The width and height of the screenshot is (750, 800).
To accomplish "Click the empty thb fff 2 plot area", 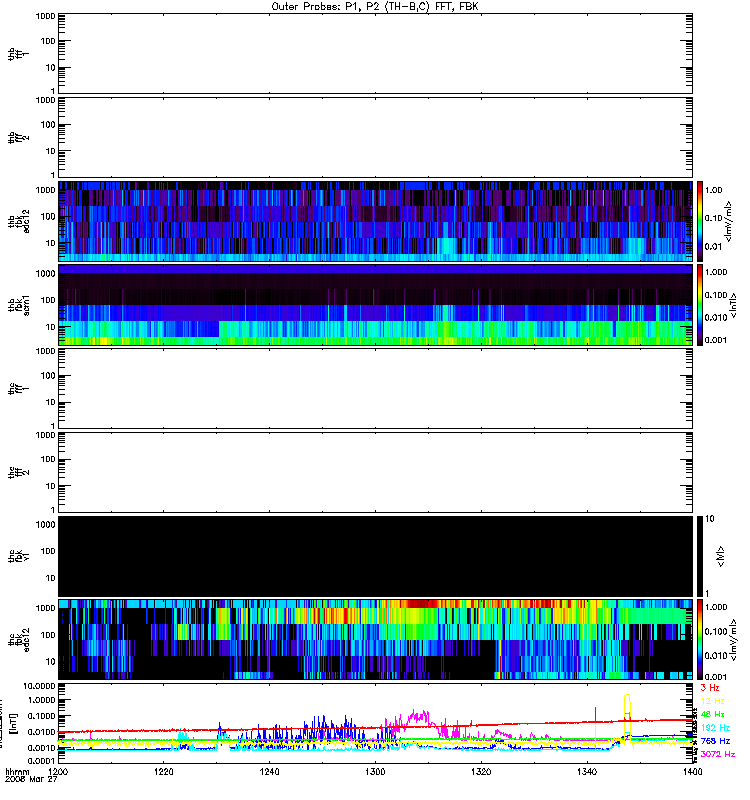I will (x=376, y=137).
